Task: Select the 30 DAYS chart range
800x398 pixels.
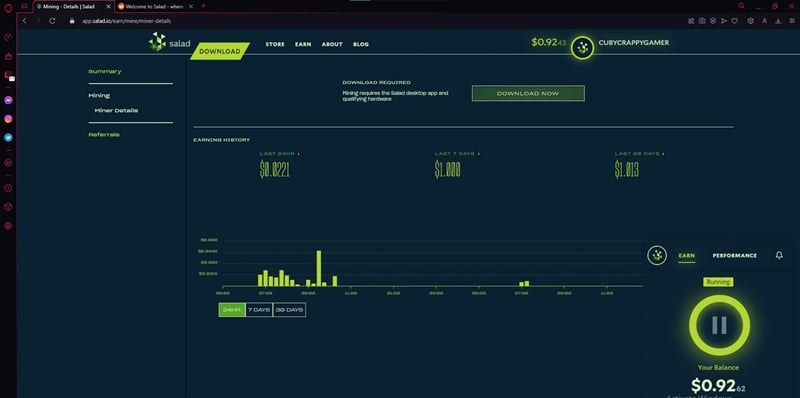Action: coord(289,310)
